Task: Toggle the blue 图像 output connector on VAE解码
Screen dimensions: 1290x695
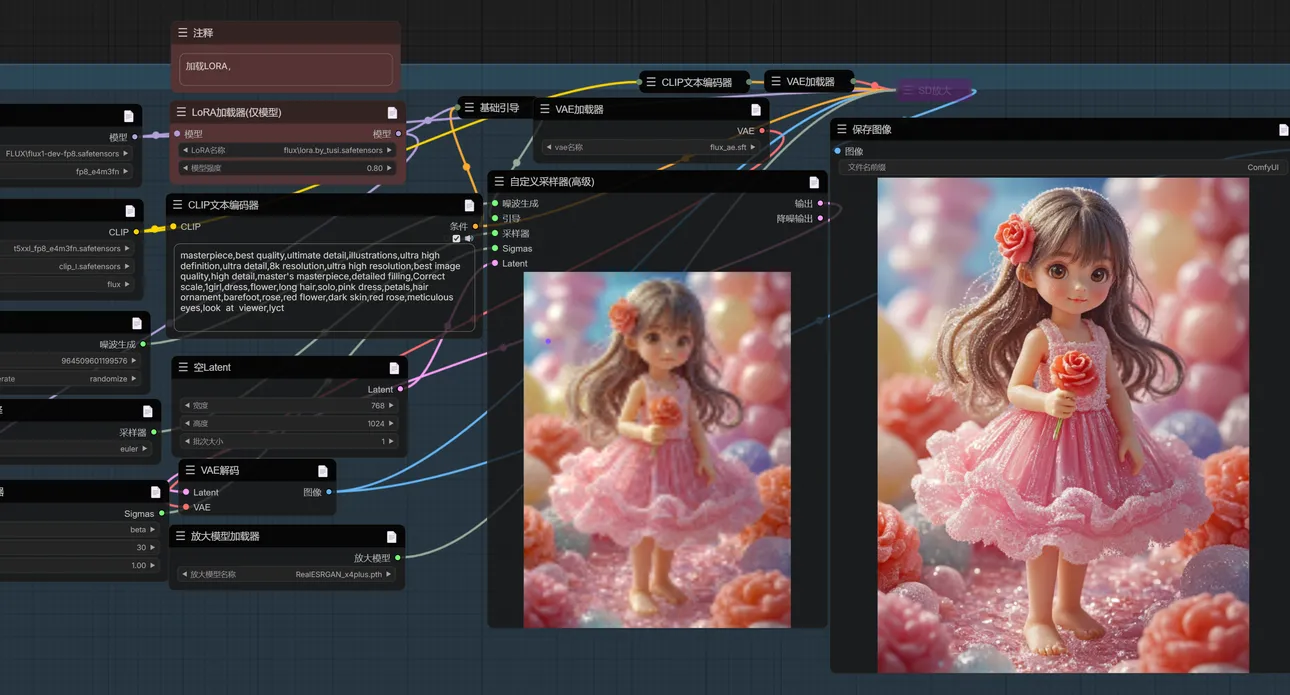Action: (x=329, y=492)
